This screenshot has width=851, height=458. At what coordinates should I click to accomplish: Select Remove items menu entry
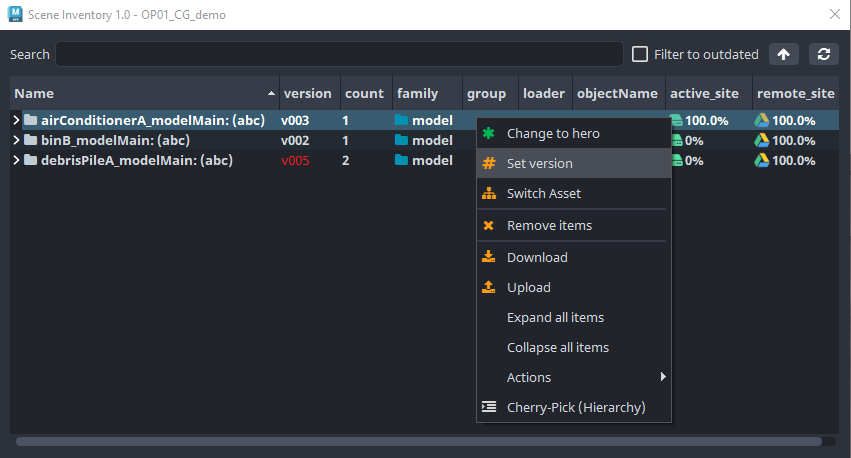574,225
